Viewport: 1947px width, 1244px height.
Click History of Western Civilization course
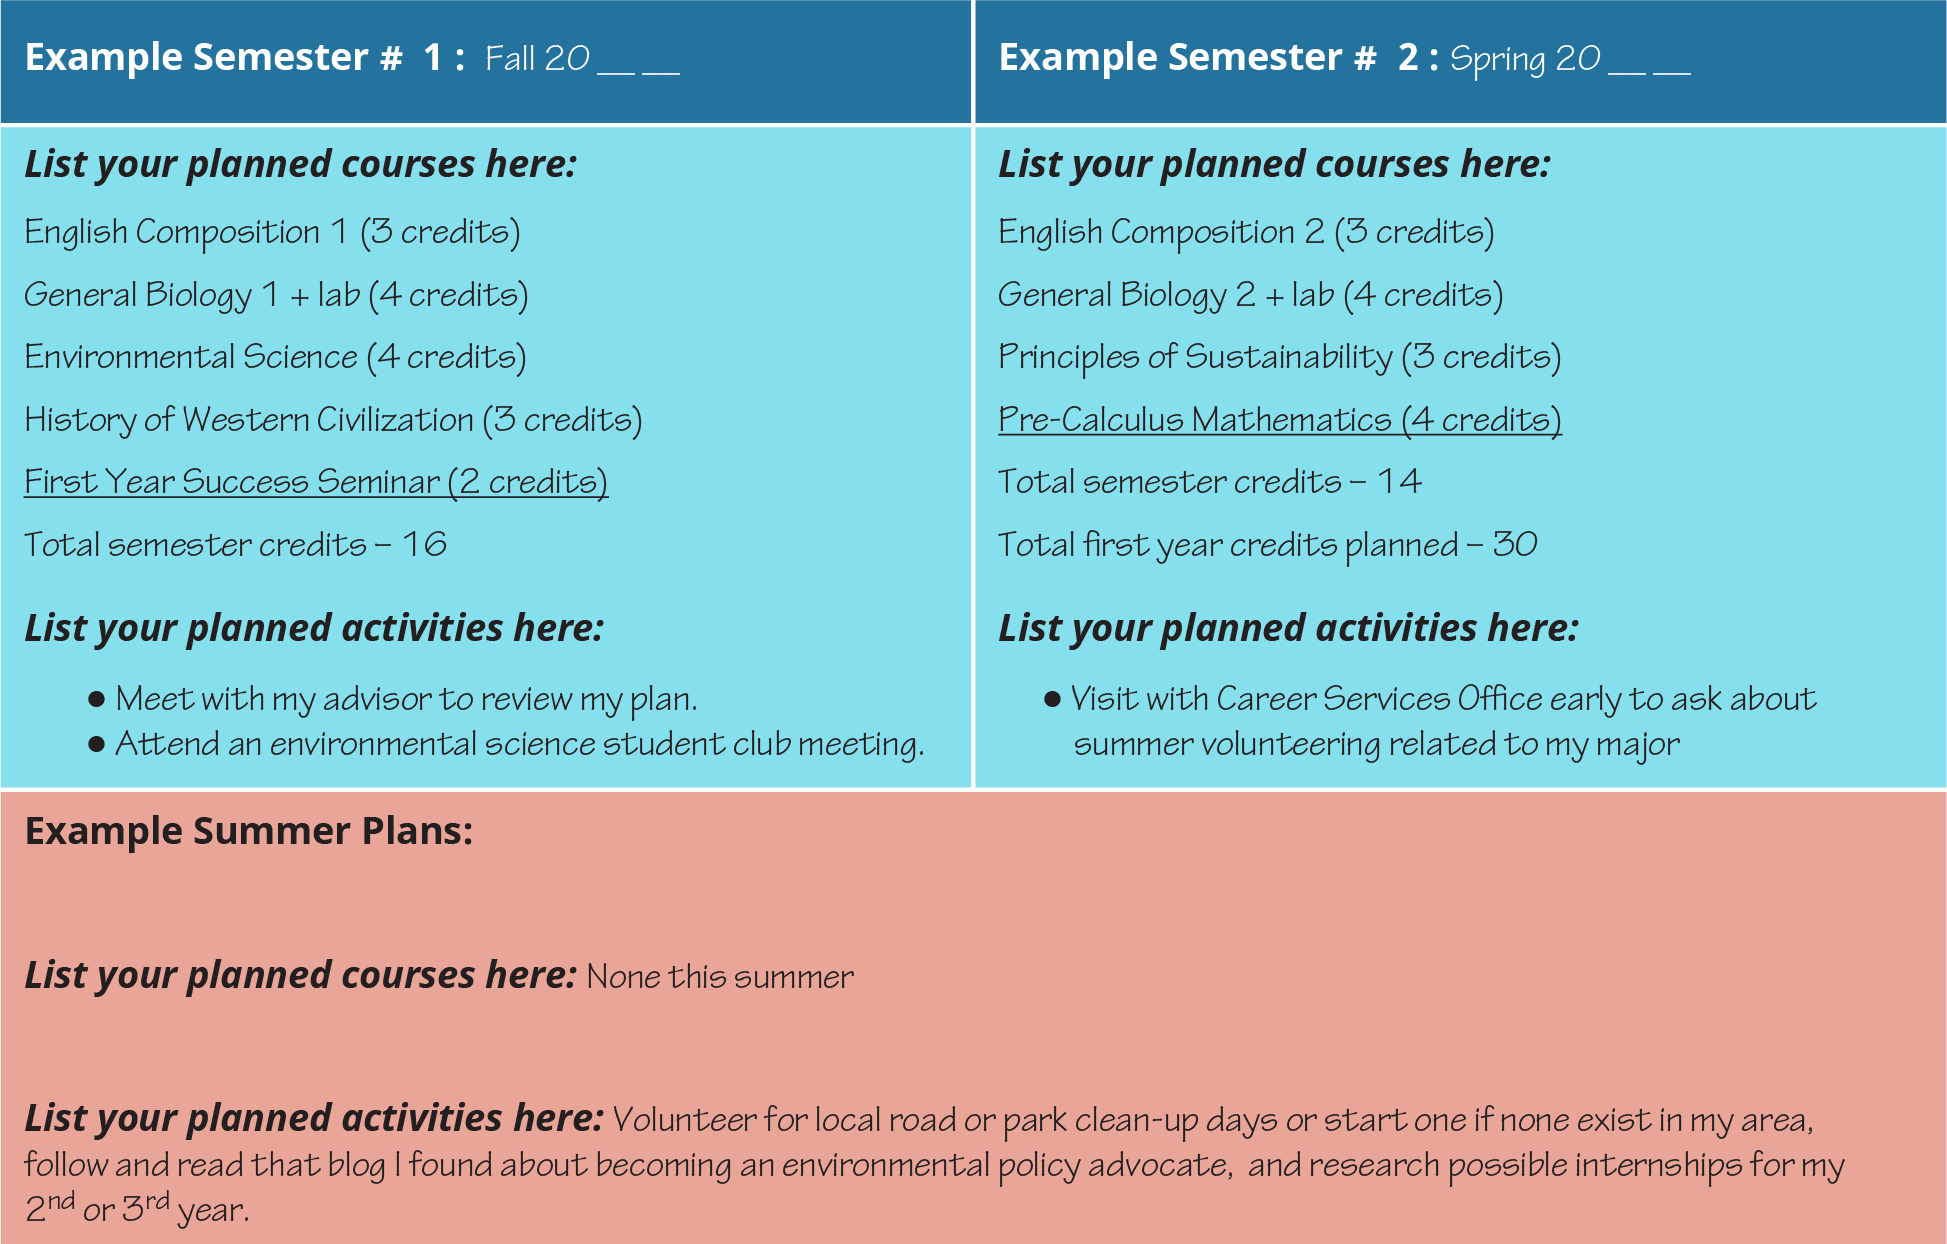coord(333,420)
